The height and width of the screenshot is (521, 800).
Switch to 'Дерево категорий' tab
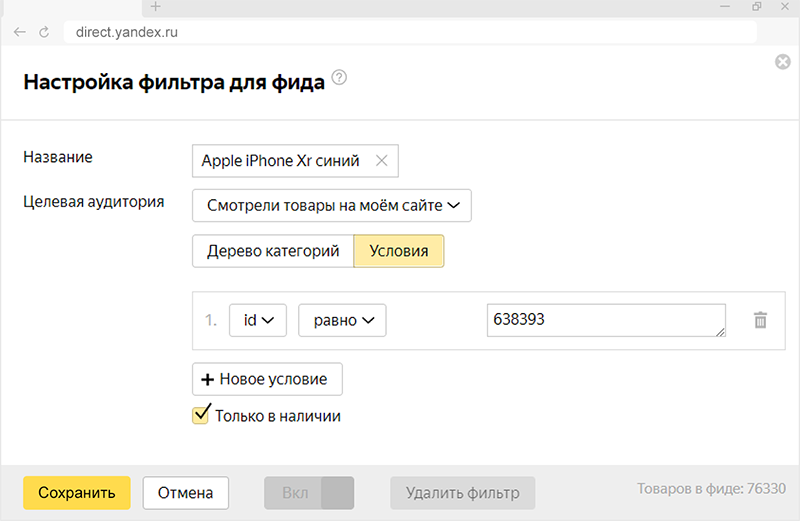tap(273, 251)
